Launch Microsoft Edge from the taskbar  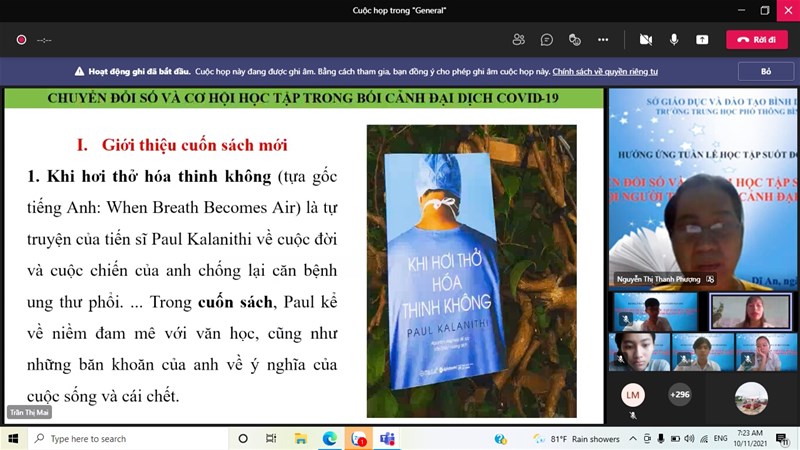pos(330,438)
